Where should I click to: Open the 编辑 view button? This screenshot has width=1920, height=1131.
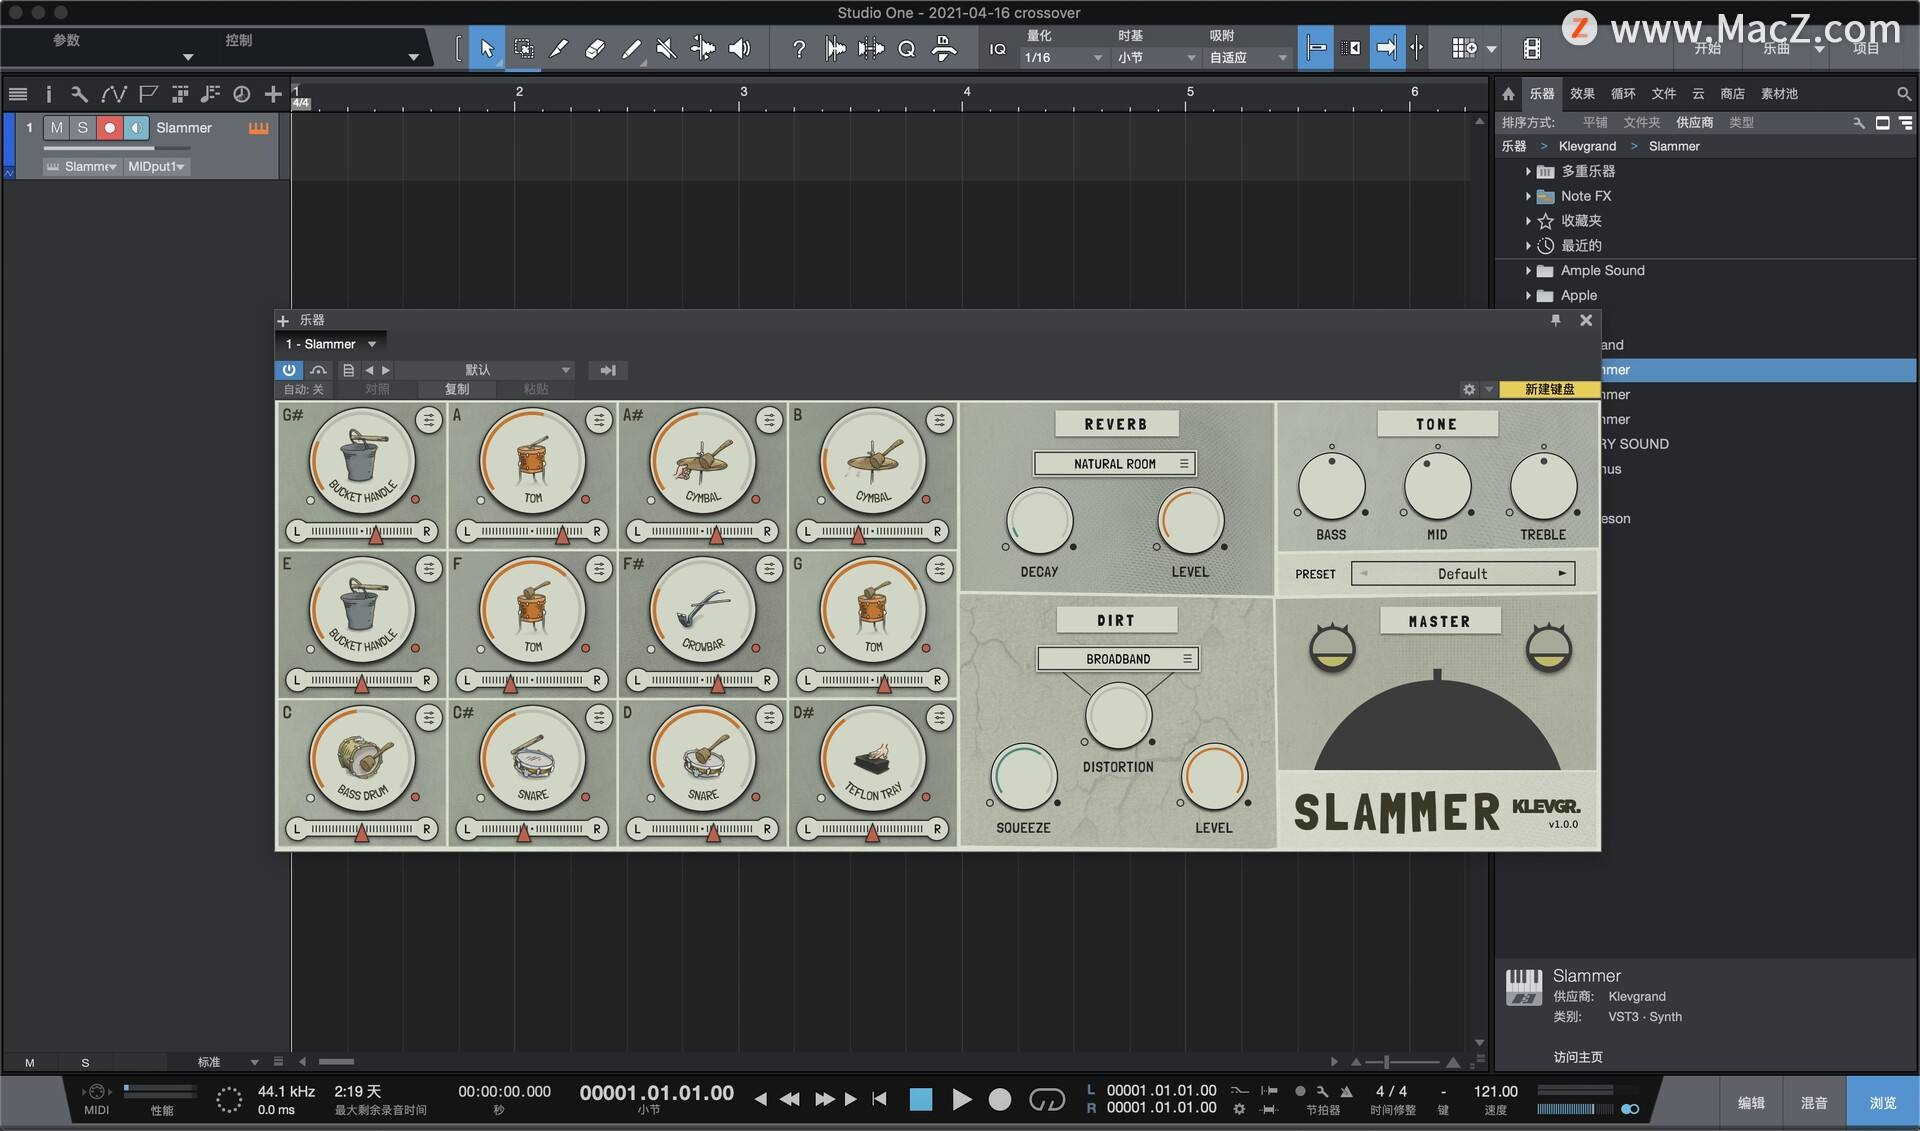(1751, 1102)
